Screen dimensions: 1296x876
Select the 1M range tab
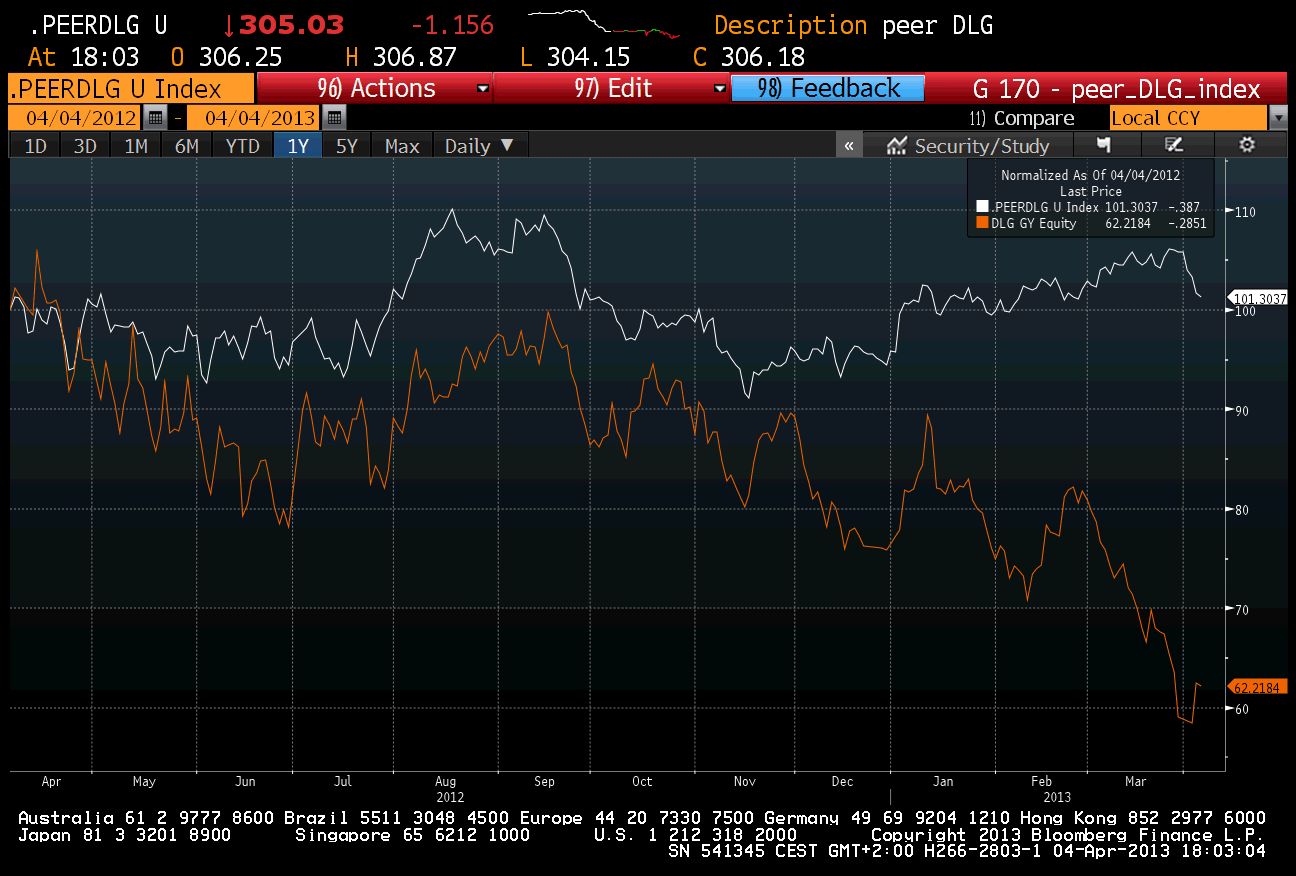[136, 146]
